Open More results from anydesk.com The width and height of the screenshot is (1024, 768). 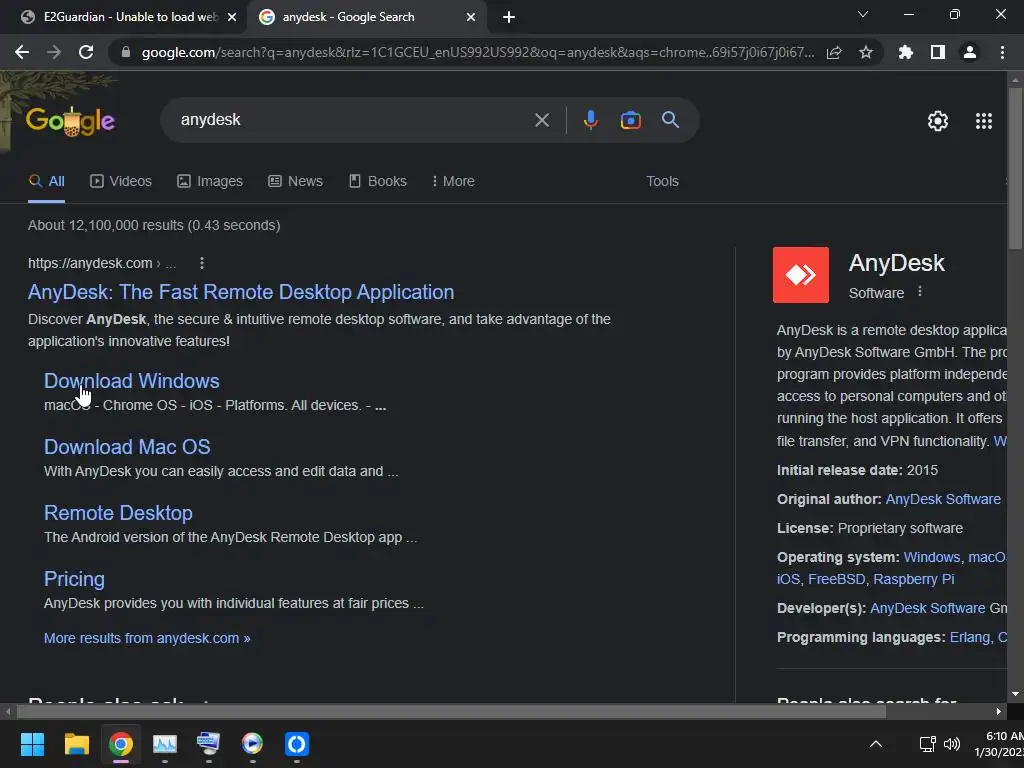pos(147,638)
